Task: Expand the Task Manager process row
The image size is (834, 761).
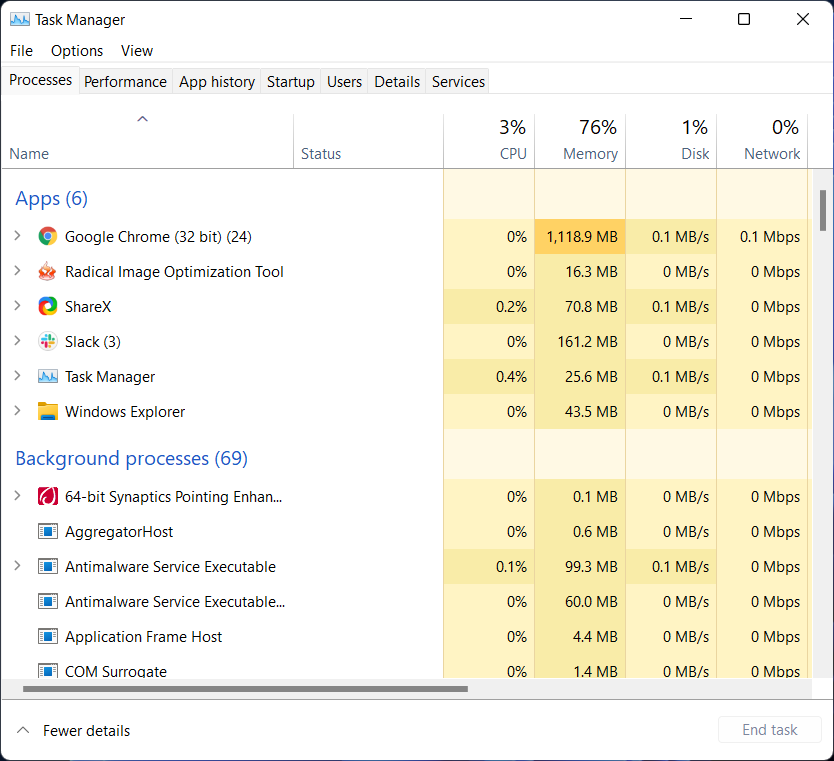Action: (x=18, y=376)
